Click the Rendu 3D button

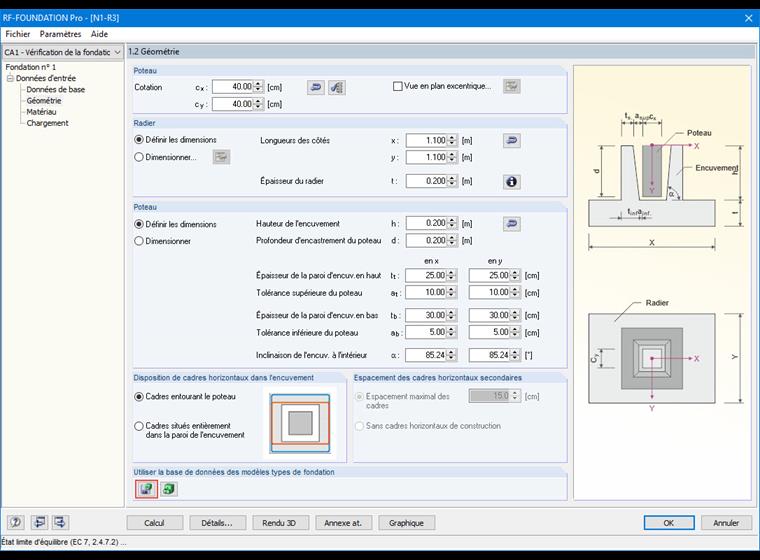pyautogui.click(x=280, y=523)
